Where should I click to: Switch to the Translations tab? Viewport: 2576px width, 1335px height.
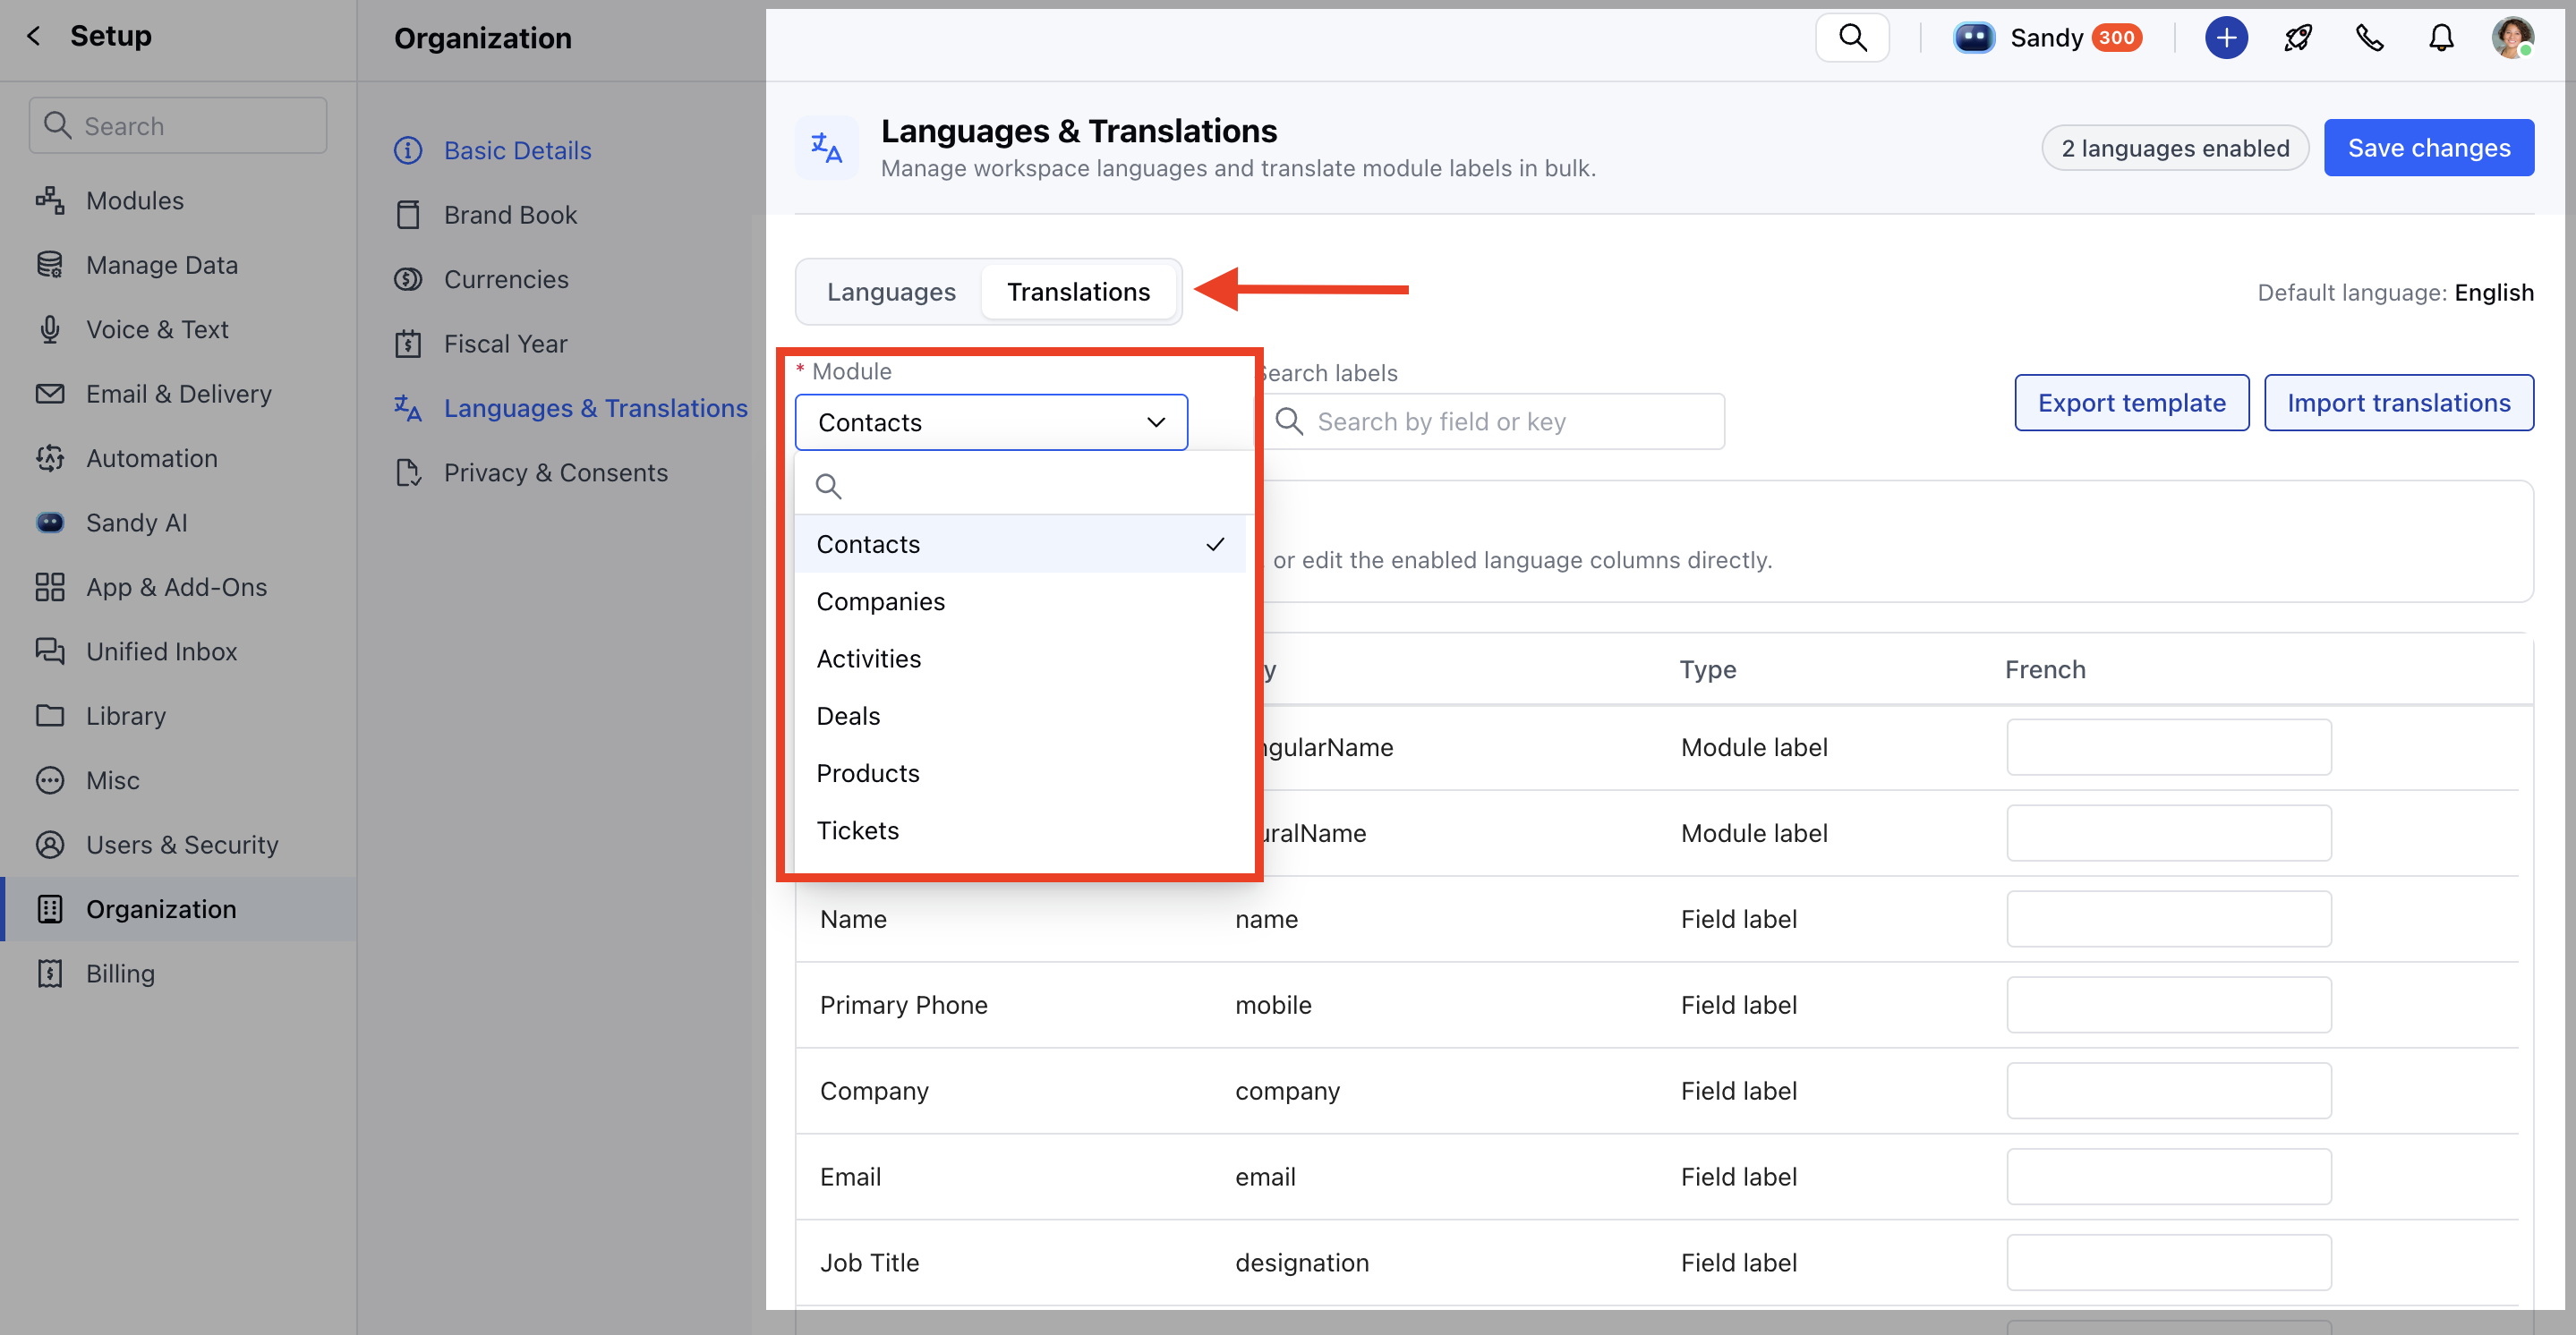coord(1078,292)
